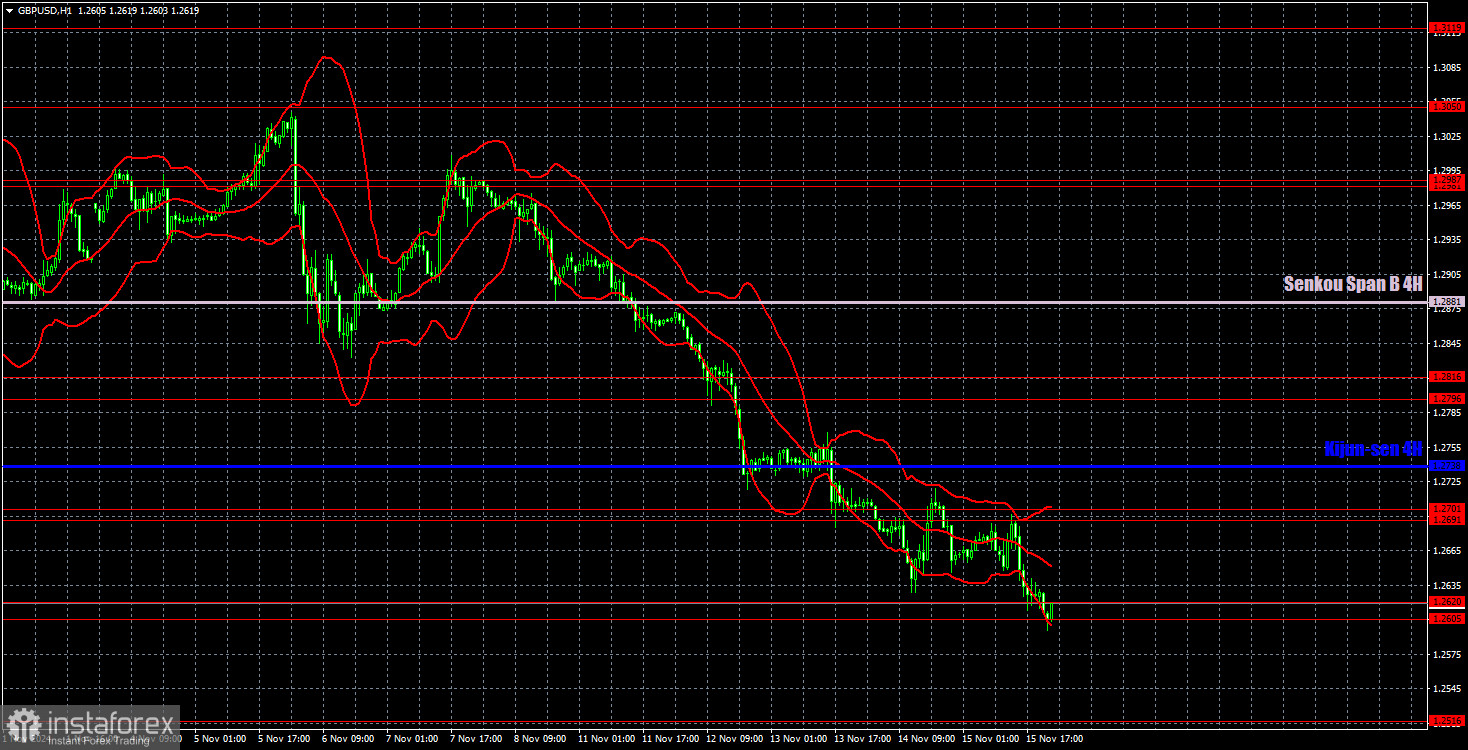Click the 1.2905 price axis value
The image size is (1468, 750).
(x=1447, y=274)
